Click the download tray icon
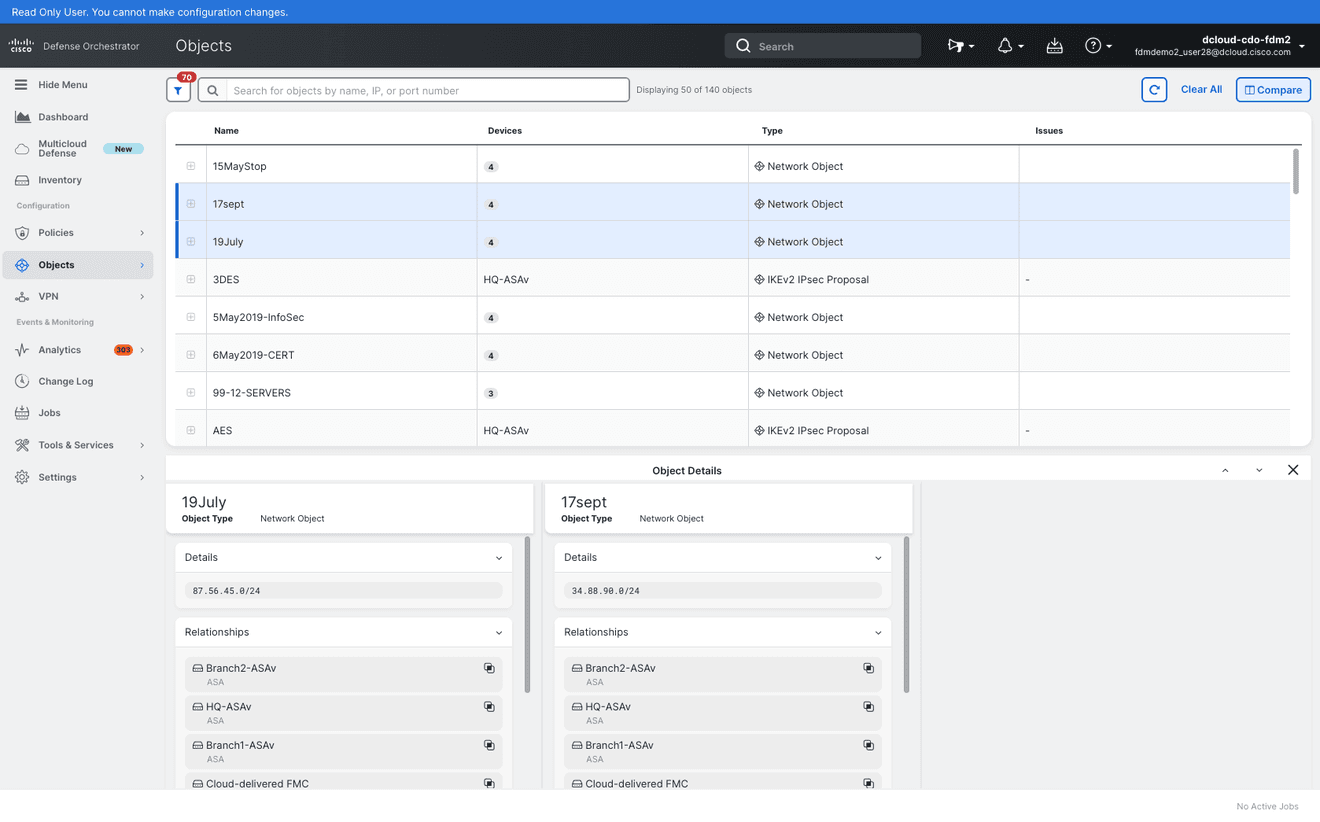The height and width of the screenshot is (822, 1320). 1055,46
